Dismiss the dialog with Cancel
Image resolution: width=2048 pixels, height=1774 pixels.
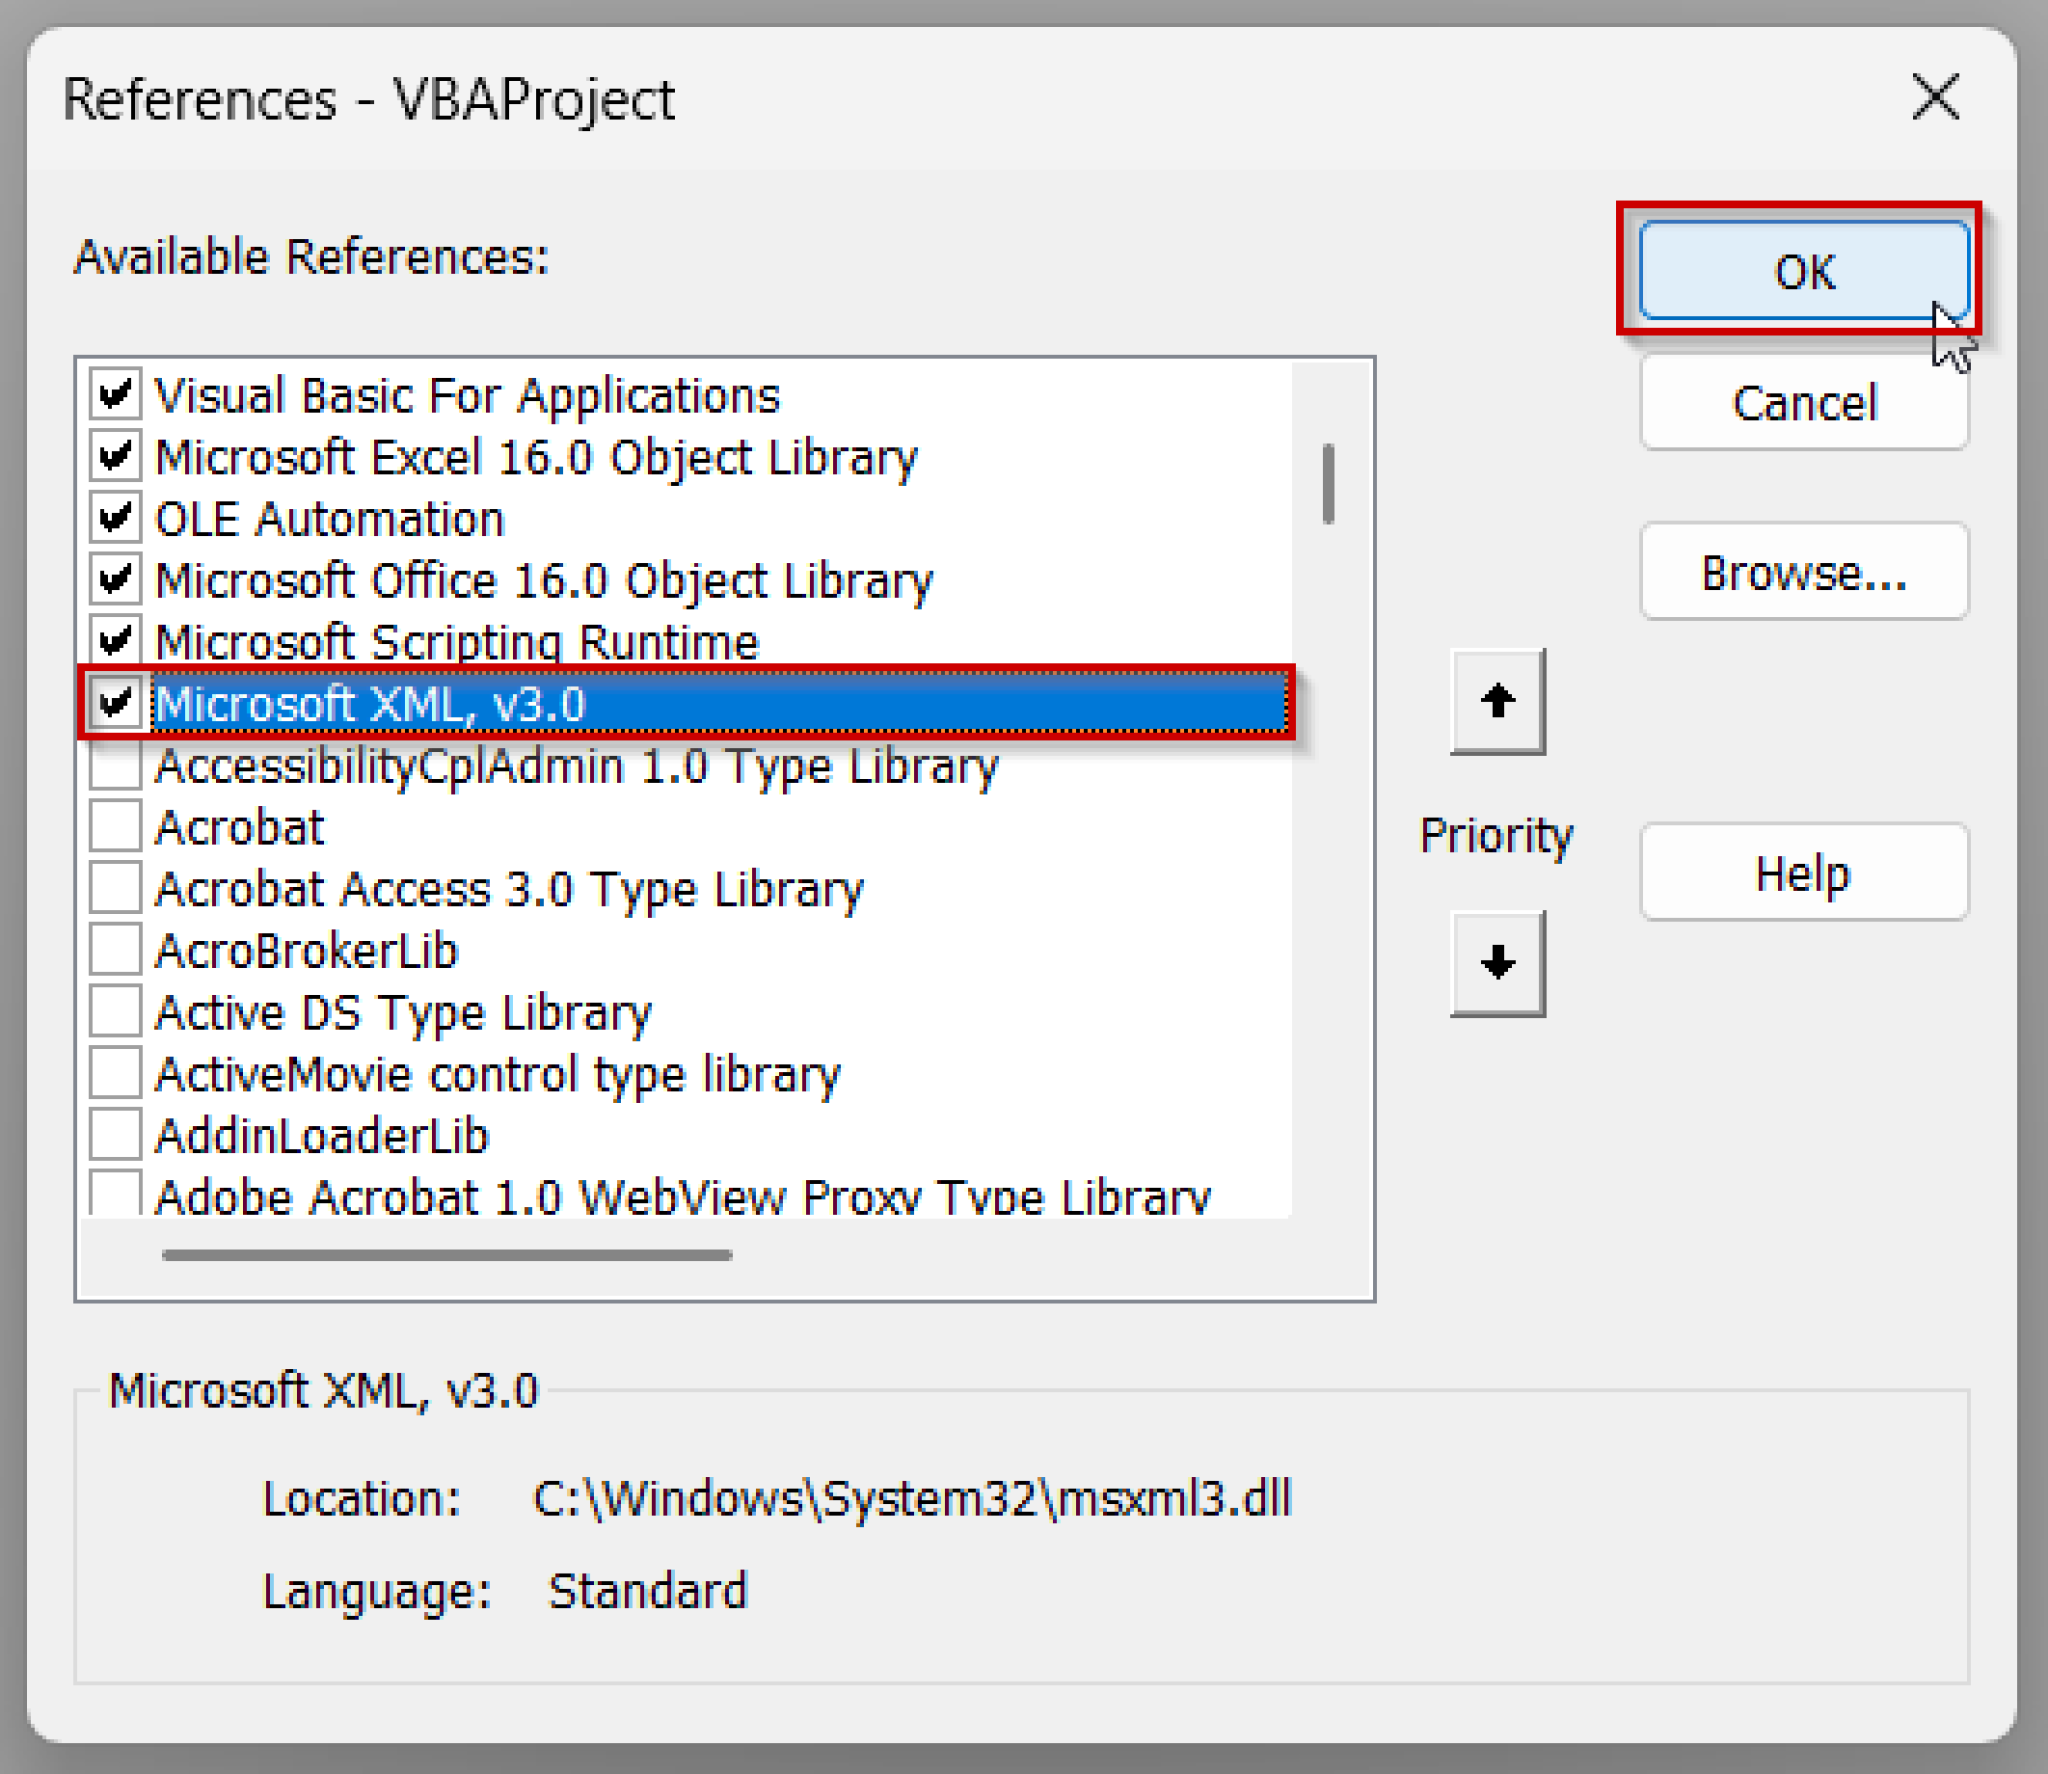1803,403
